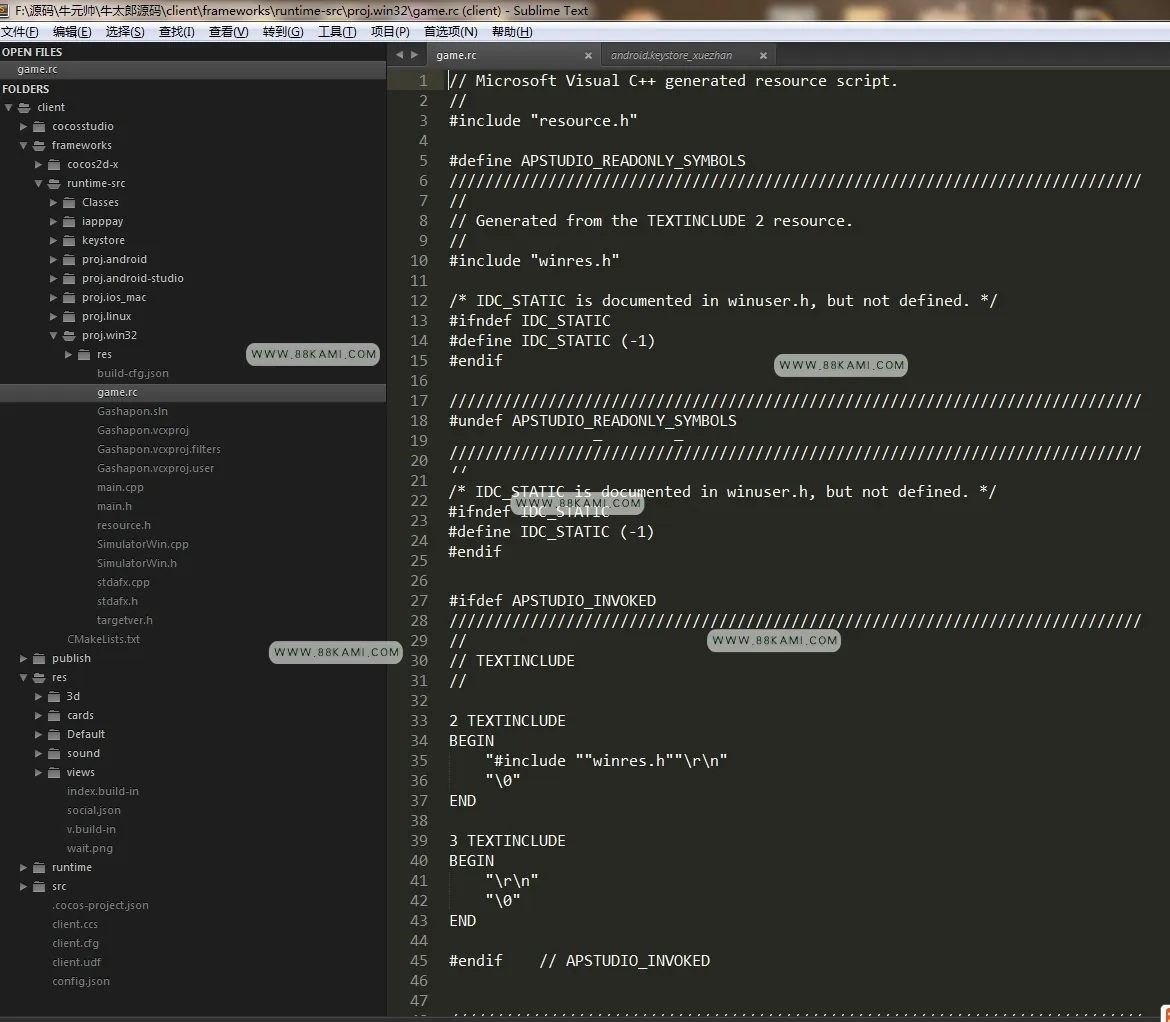
Task: Switch to android.keystore_xuezhan tab
Action: point(672,55)
